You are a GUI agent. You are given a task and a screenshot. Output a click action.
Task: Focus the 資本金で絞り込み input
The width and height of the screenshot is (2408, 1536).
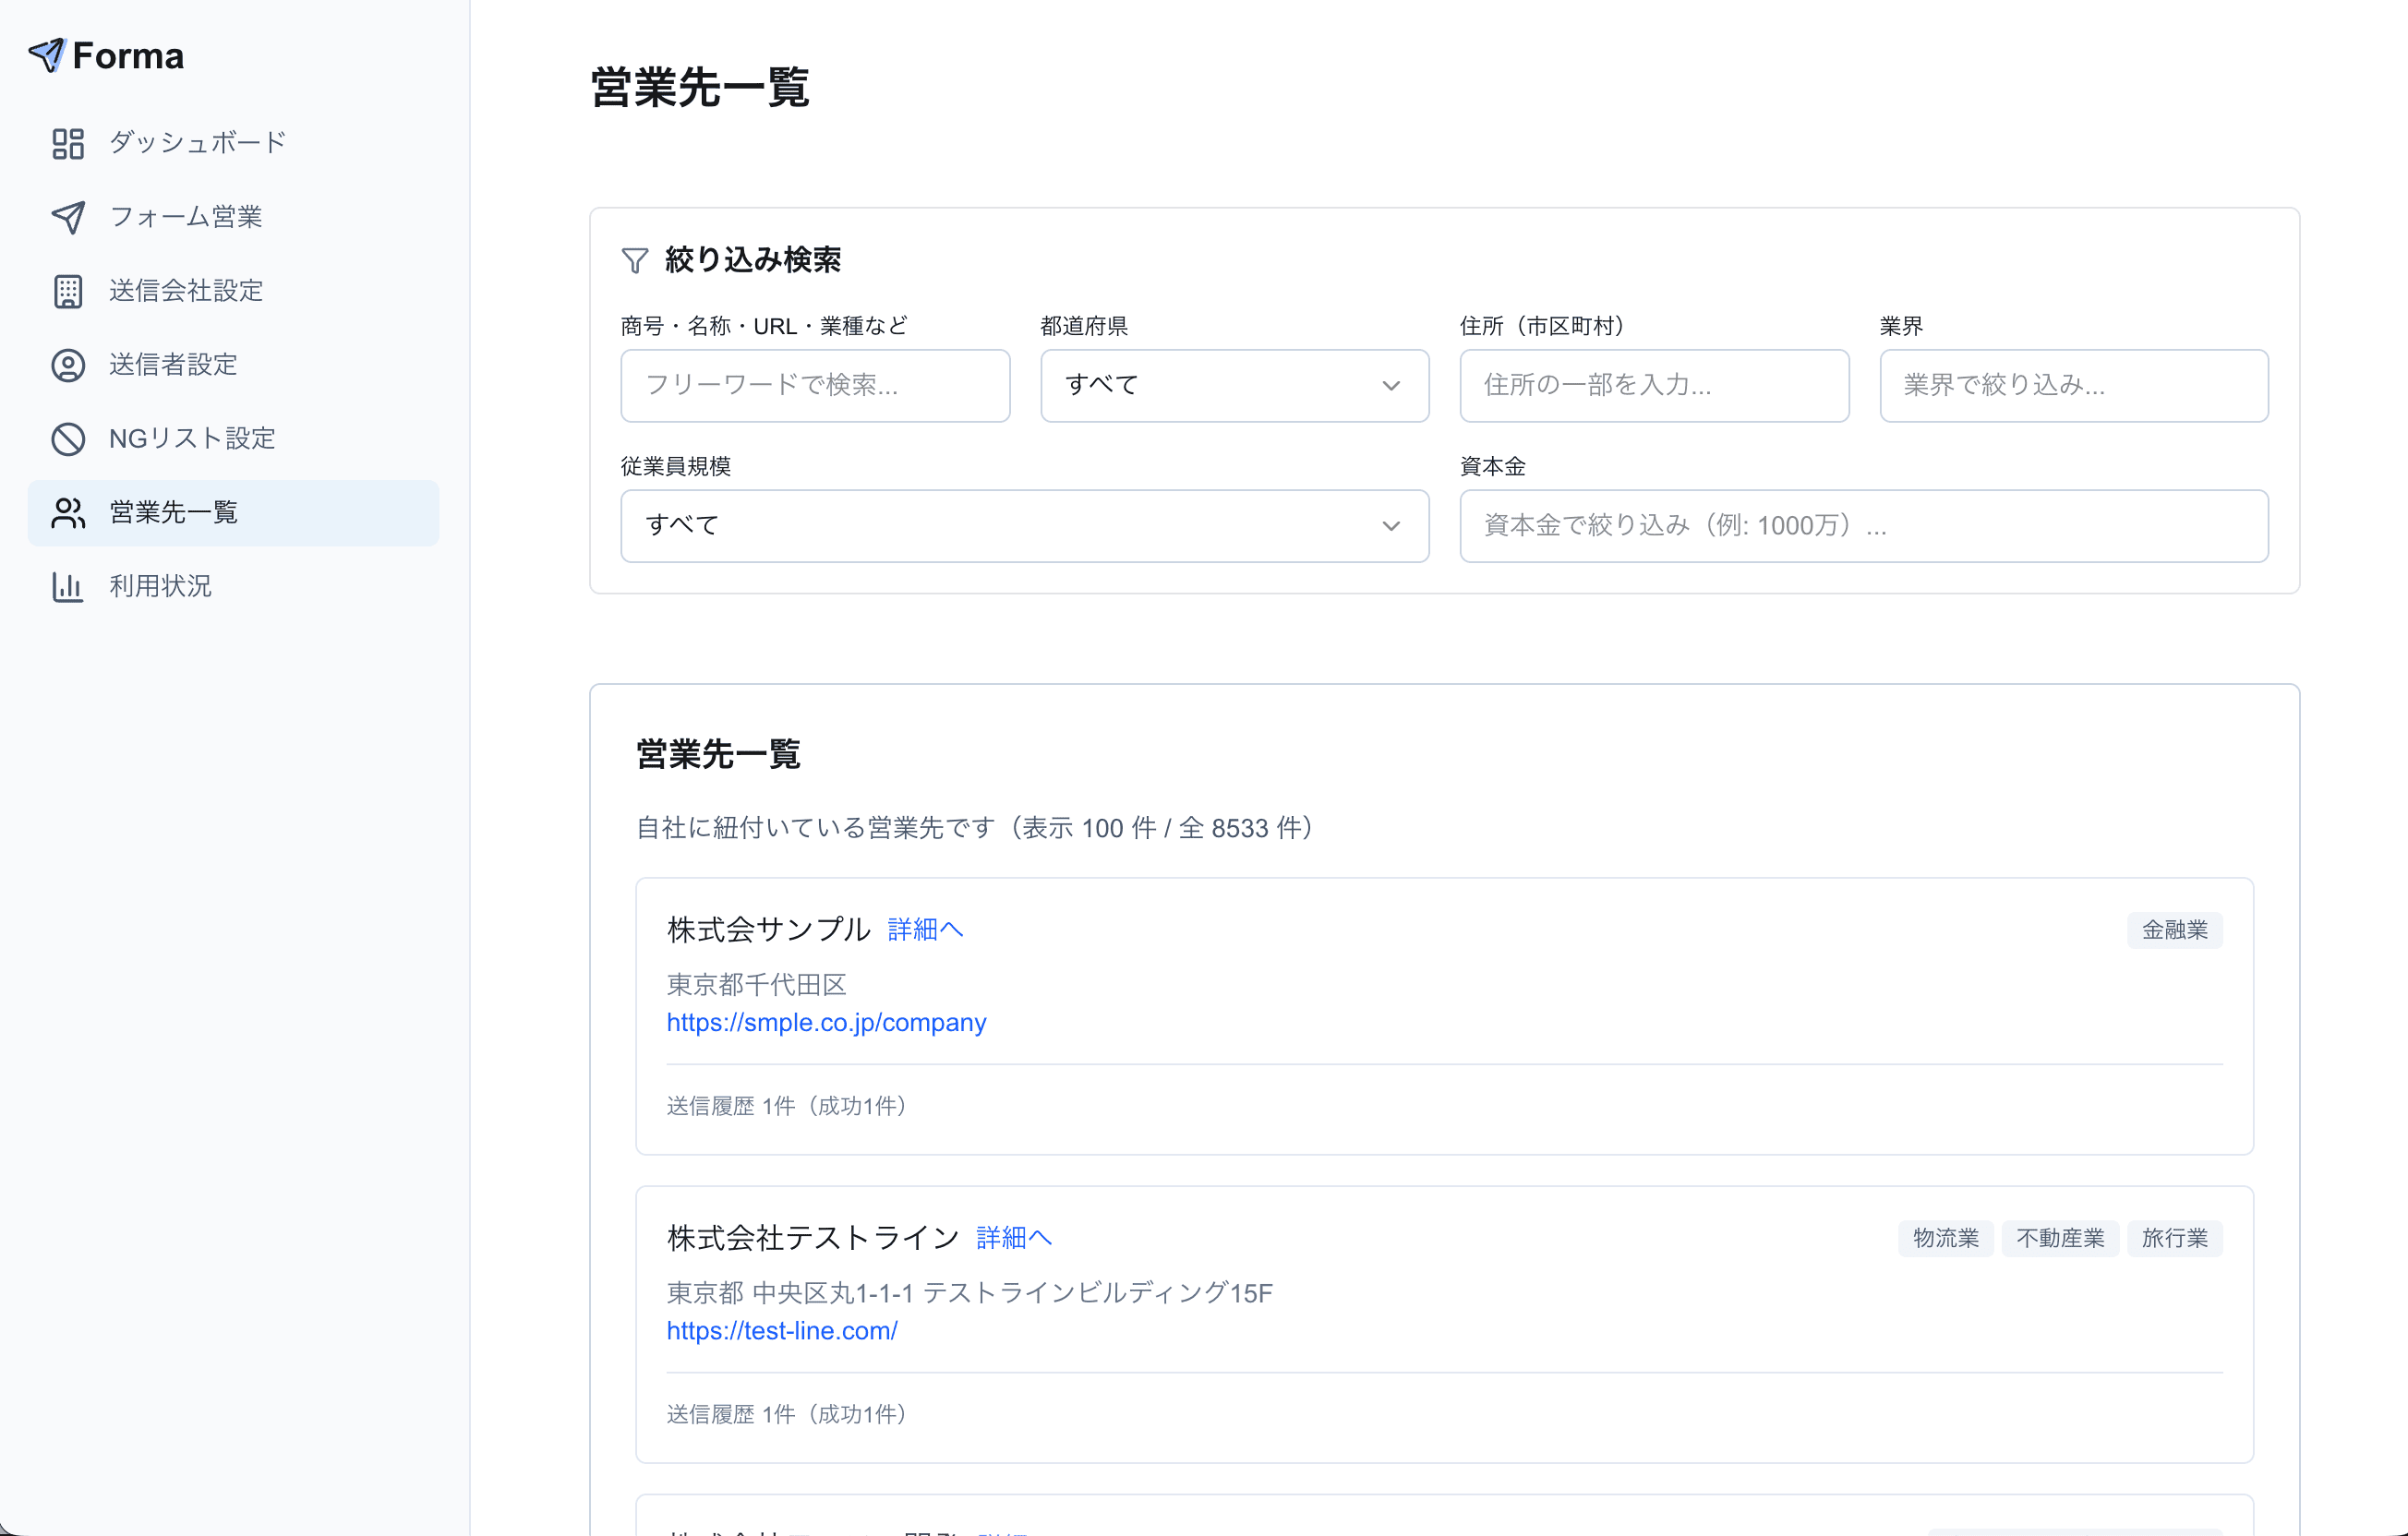(1862, 525)
